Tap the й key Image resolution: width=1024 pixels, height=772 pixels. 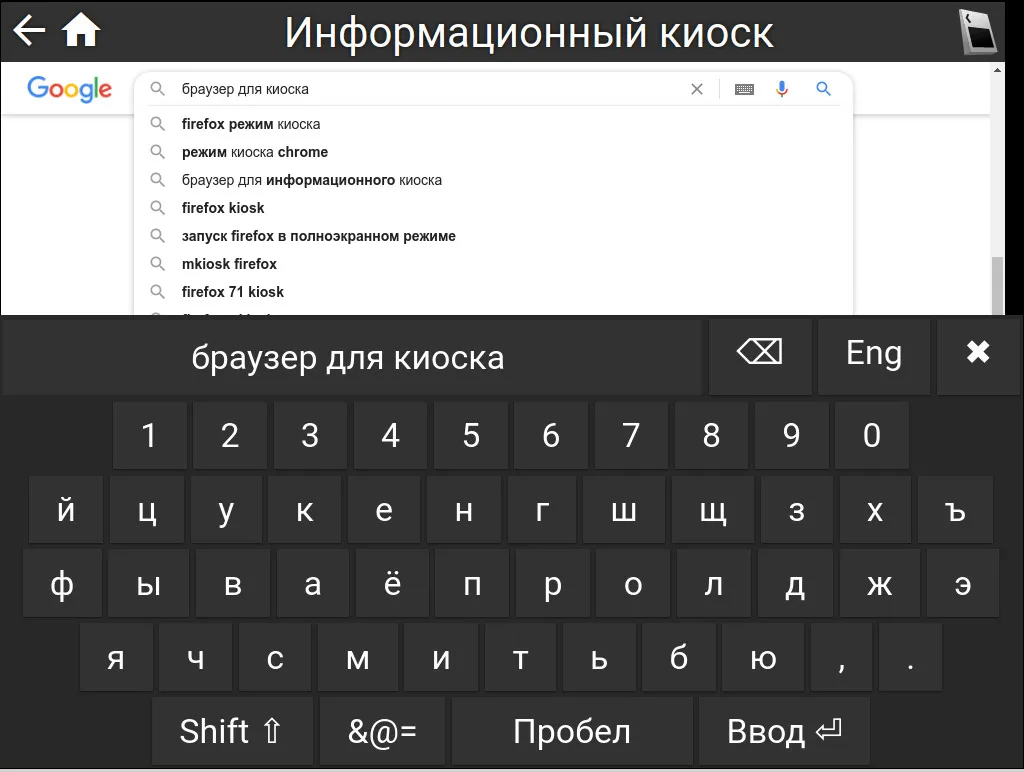click(x=66, y=509)
